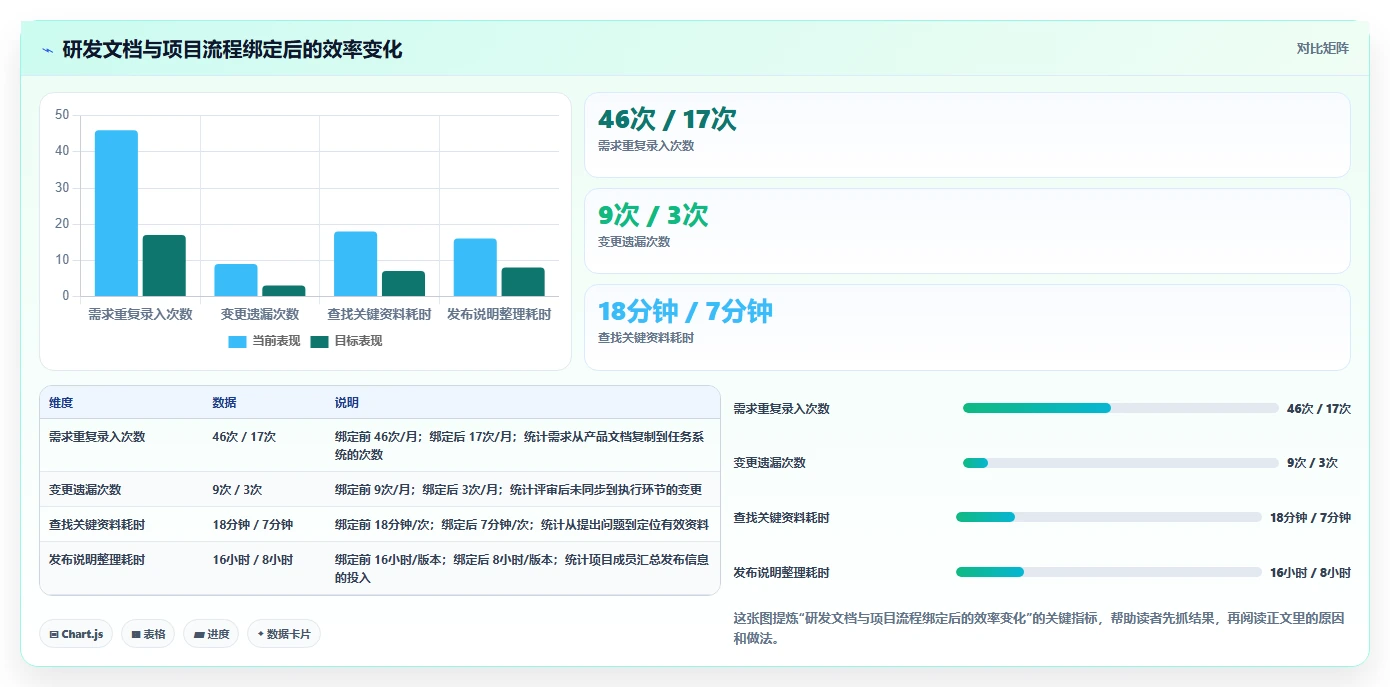Viewport: 1390px width, 687px height.
Task: Click the icon inside the Chart.js chip
Action: click(x=53, y=634)
